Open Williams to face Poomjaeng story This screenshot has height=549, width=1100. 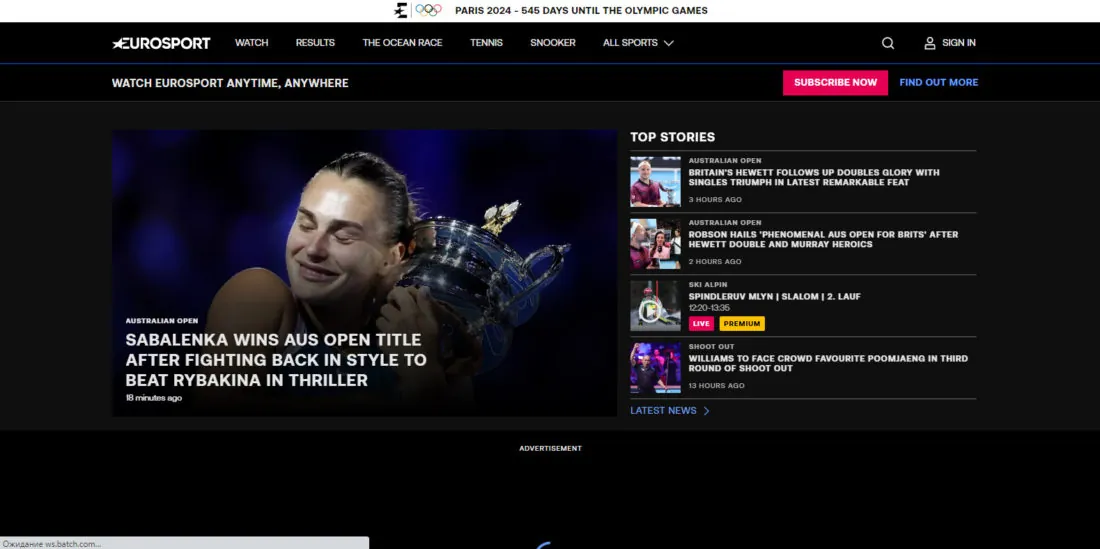[828, 363]
